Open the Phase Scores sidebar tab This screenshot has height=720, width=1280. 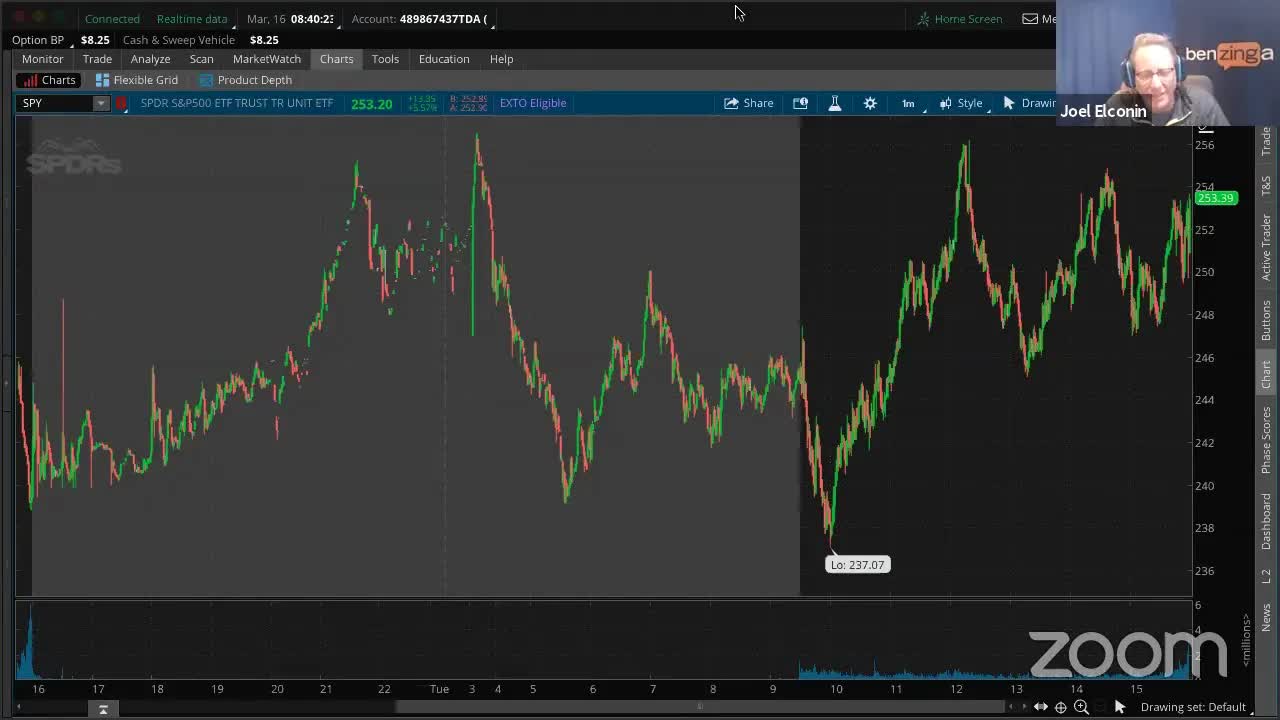tap(1266, 440)
